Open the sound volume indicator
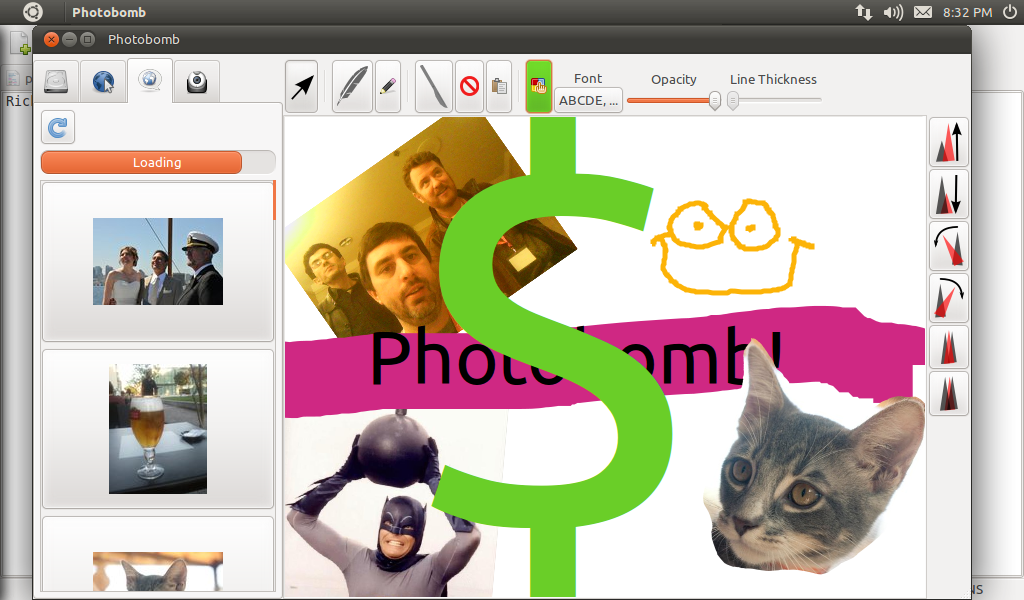Image resolution: width=1024 pixels, height=600 pixels. 893,12
